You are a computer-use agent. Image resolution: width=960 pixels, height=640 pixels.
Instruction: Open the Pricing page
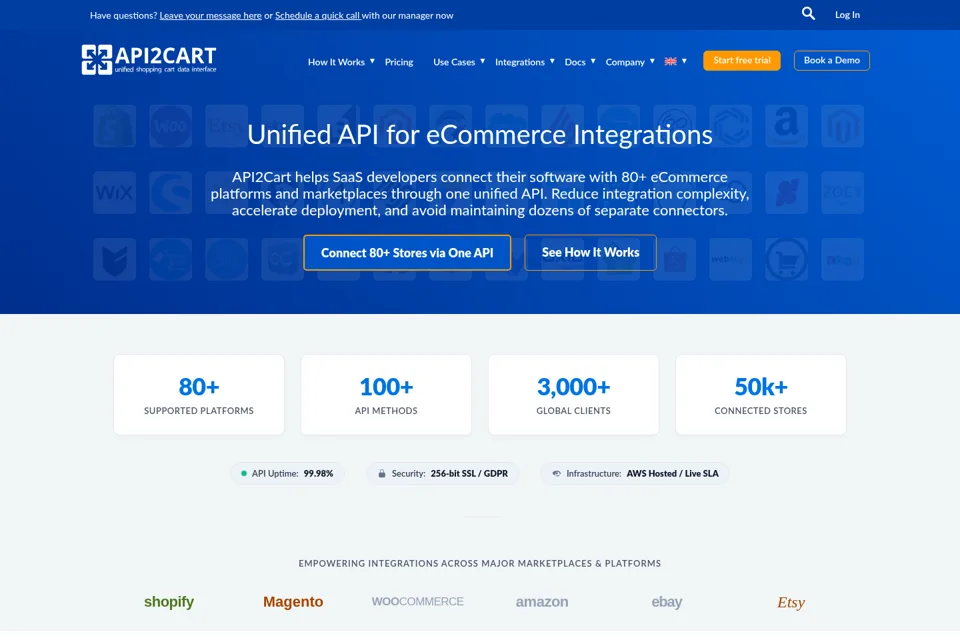coord(399,62)
